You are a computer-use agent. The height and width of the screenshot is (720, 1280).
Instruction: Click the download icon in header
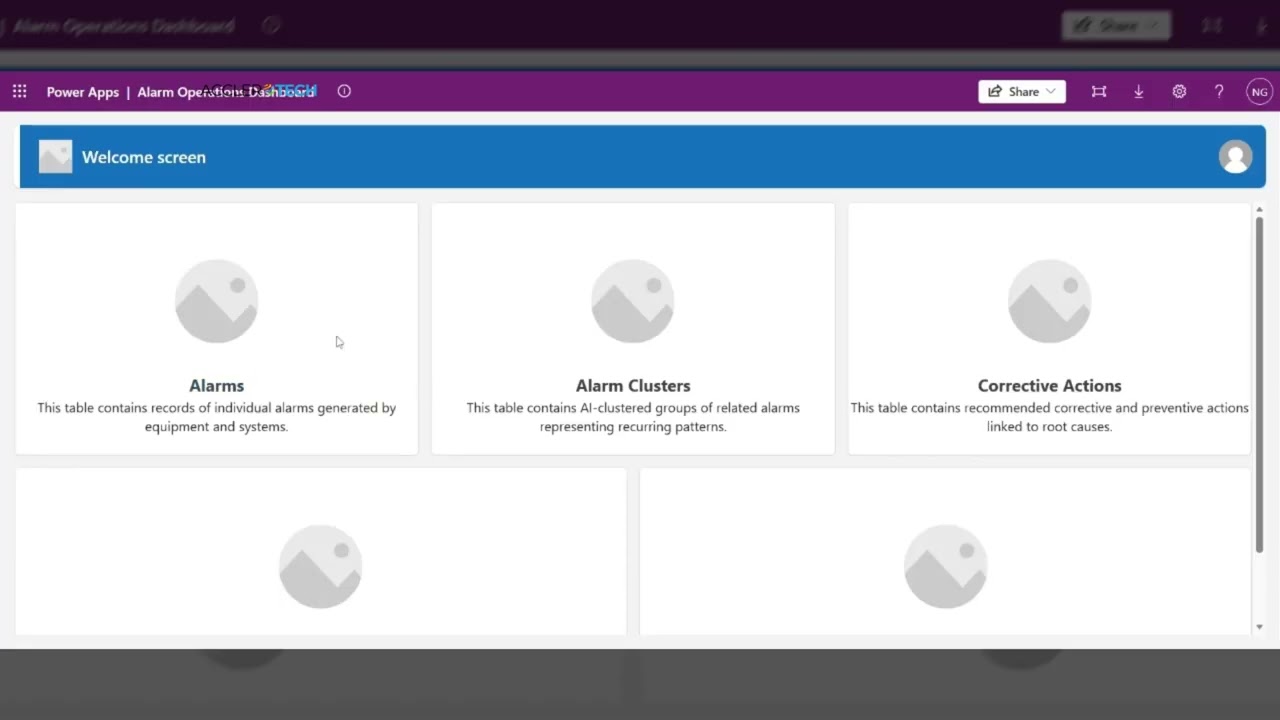[1138, 91]
